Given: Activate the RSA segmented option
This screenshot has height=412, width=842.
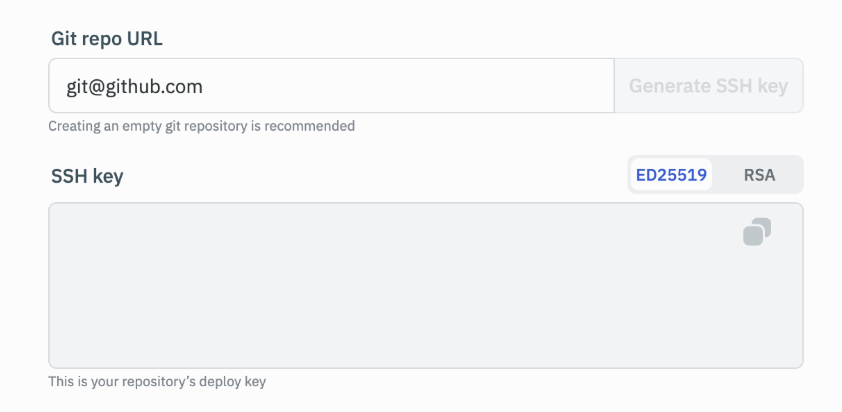Looking at the screenshot, I should 759,175.
